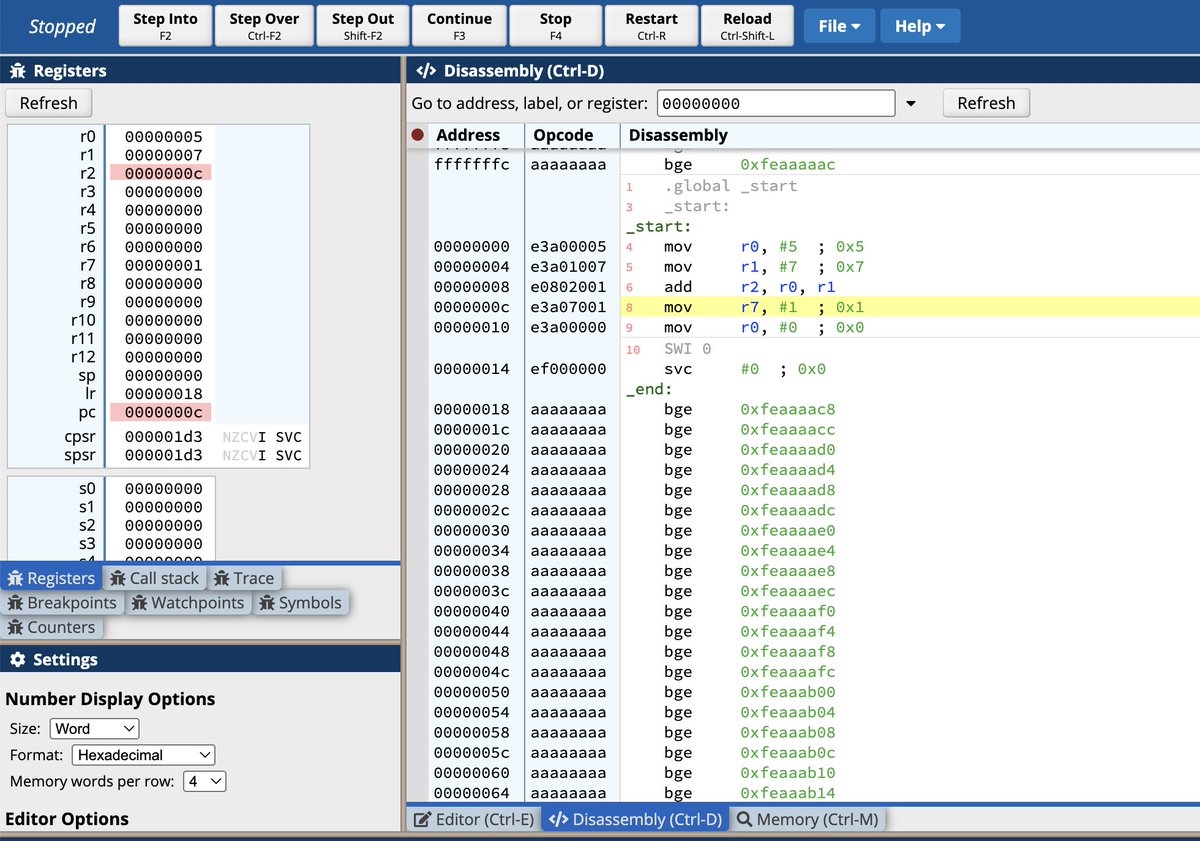Image resolution: width=1200 pixels, height=841 pixels.
Task: Click the spsr register value 000001d3
Action: click(163, 455)
